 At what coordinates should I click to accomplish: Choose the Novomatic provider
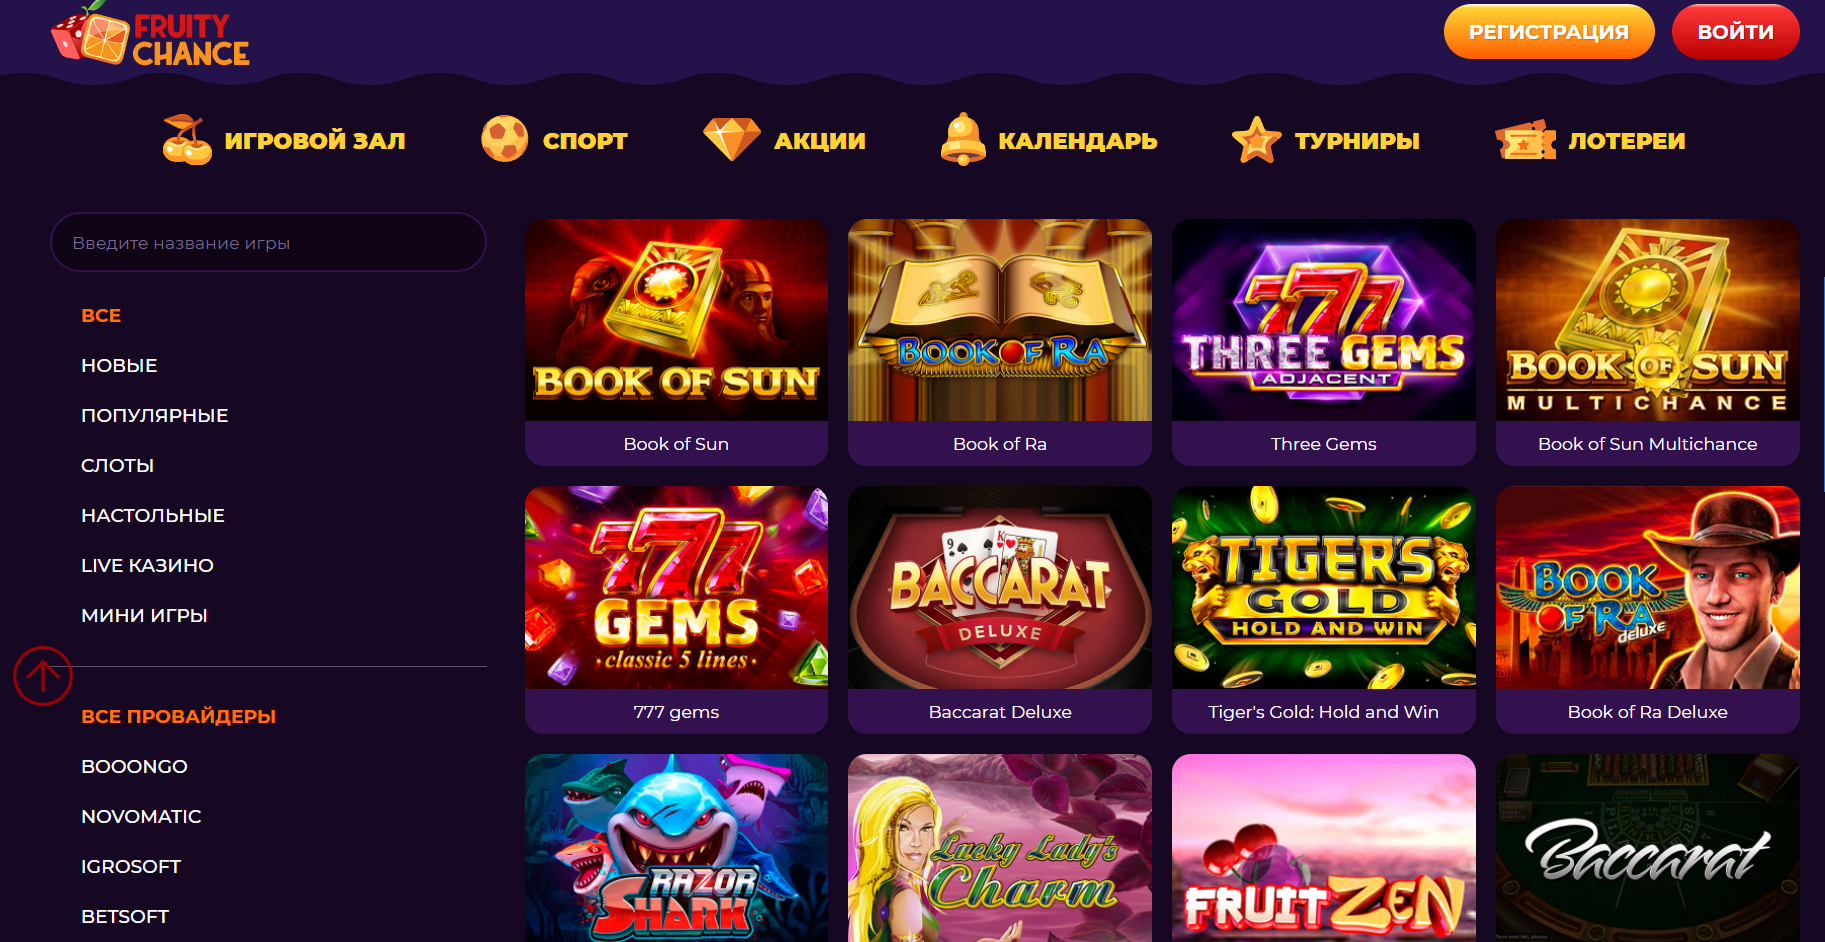coord(141,816)
